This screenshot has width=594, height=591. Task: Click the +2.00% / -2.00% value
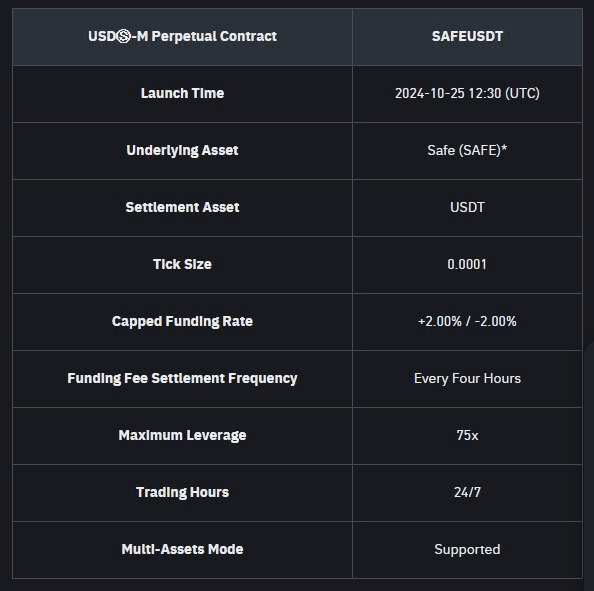click(x=467, y=321)
